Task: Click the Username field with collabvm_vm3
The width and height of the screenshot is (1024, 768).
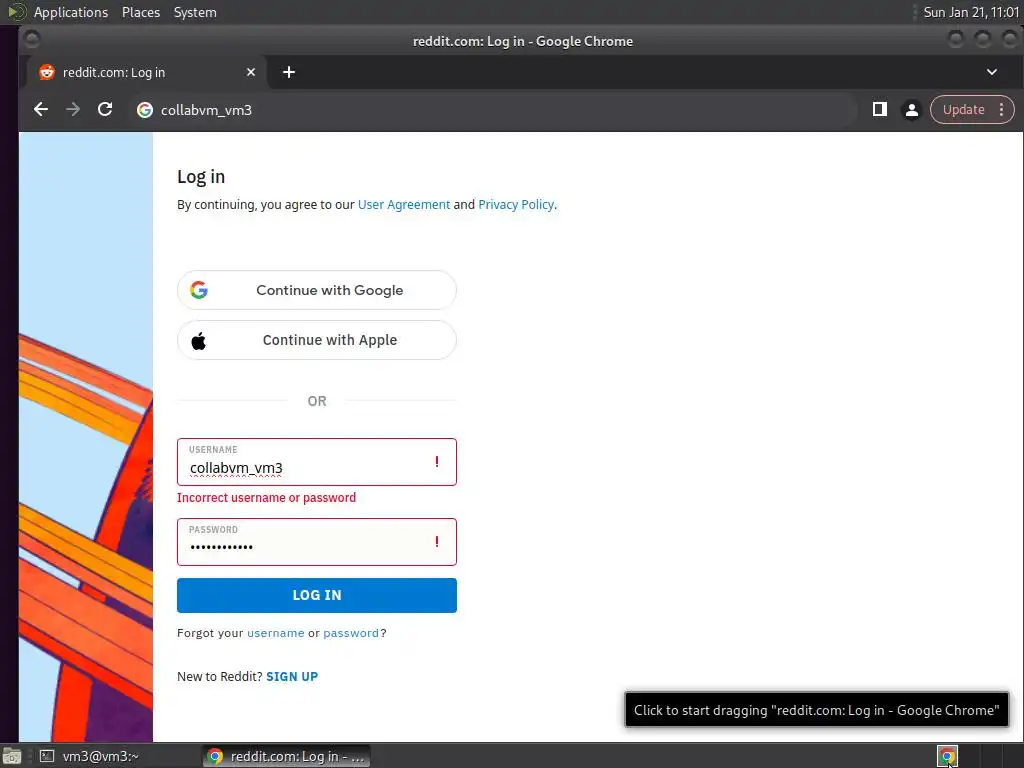Action: point(317,462)
